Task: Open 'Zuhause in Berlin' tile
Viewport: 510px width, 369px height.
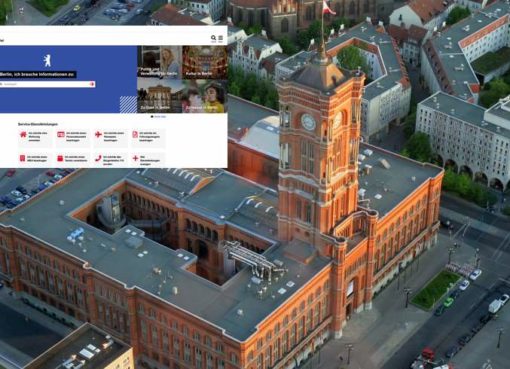Action: pos(205,96)
